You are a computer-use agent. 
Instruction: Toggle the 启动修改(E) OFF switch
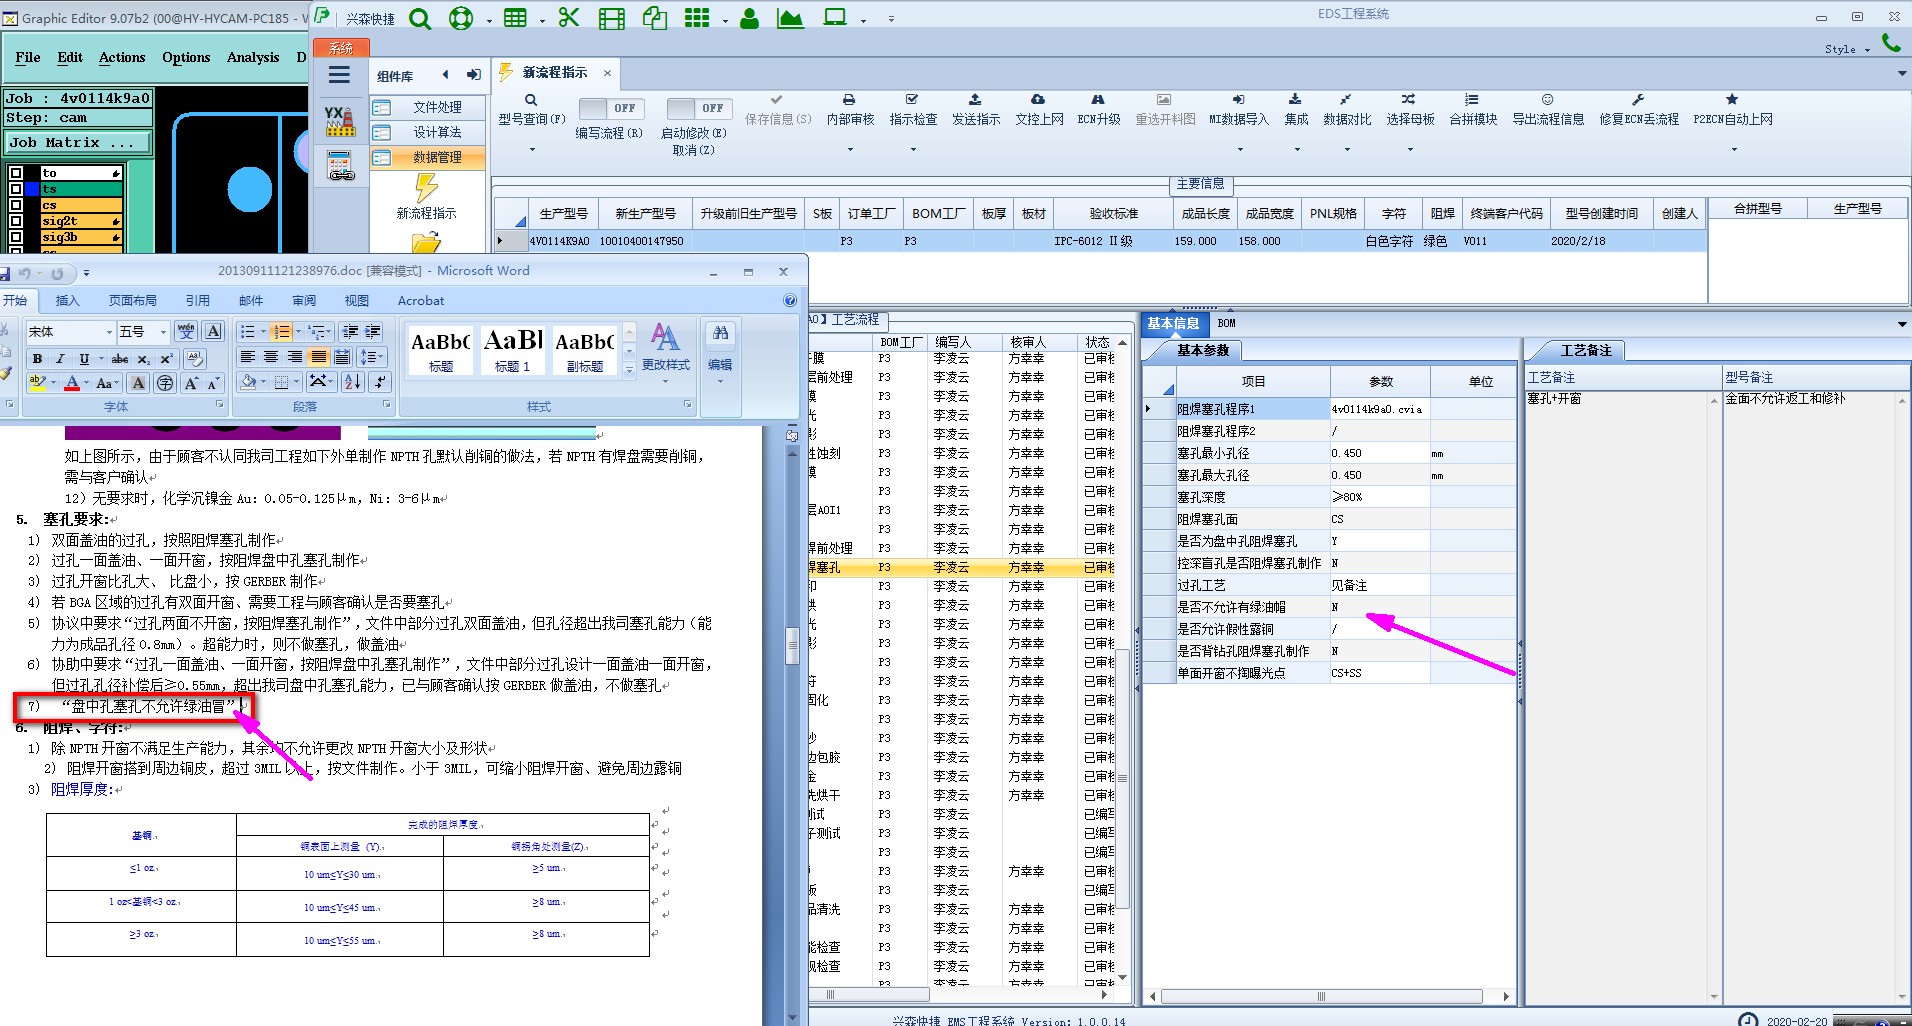tap(699, 108)
